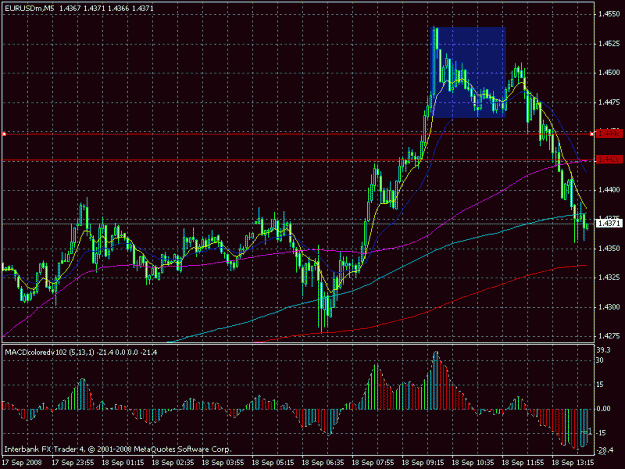Click the 17 Sep 2008 date label
625x469 pixels.
tap(22, 463)
